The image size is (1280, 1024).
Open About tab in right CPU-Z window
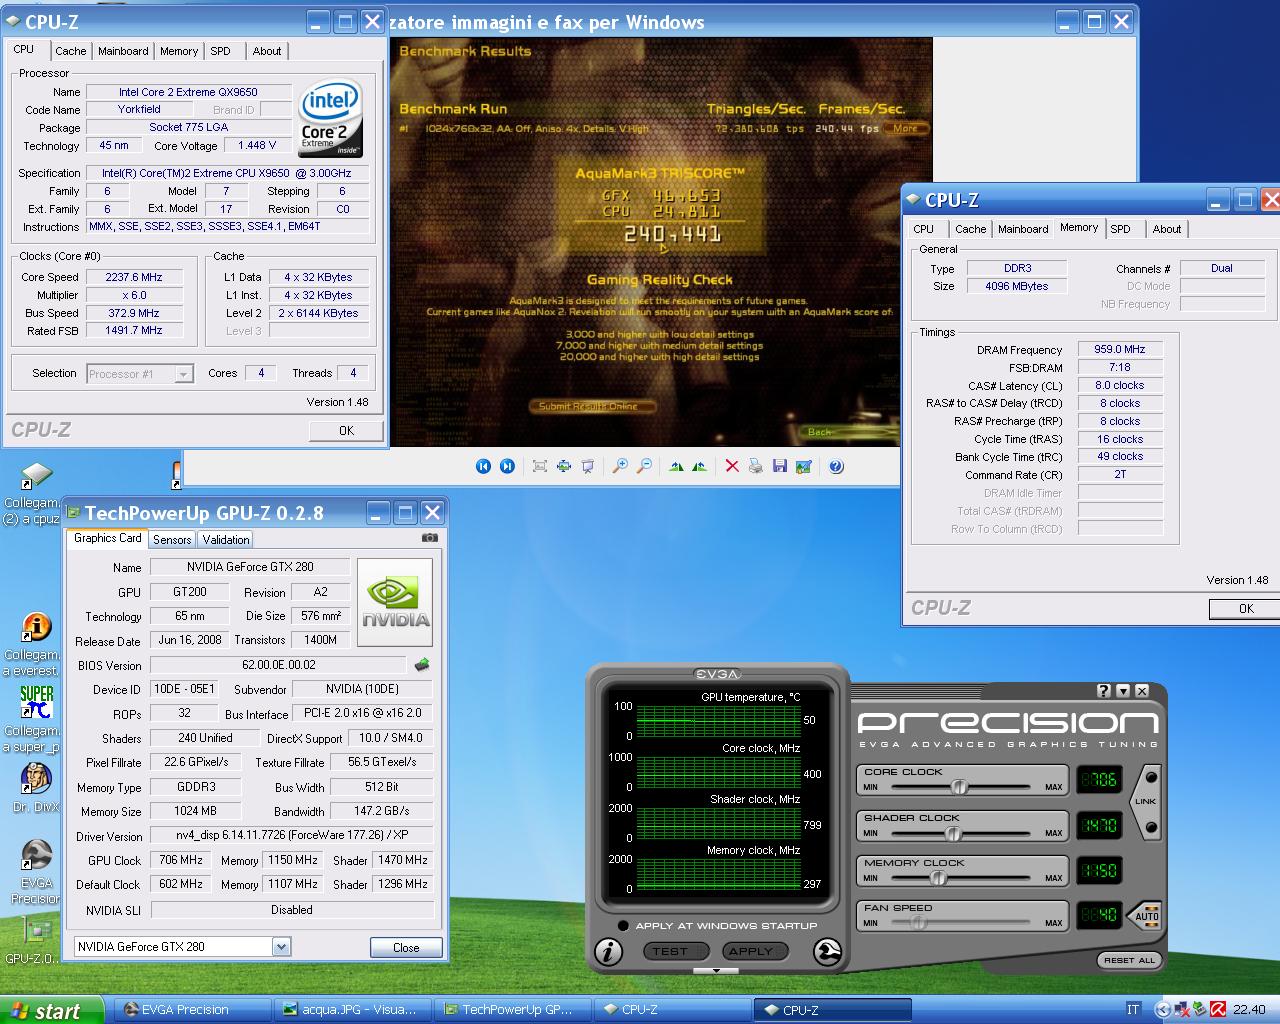pos(1167,229)
